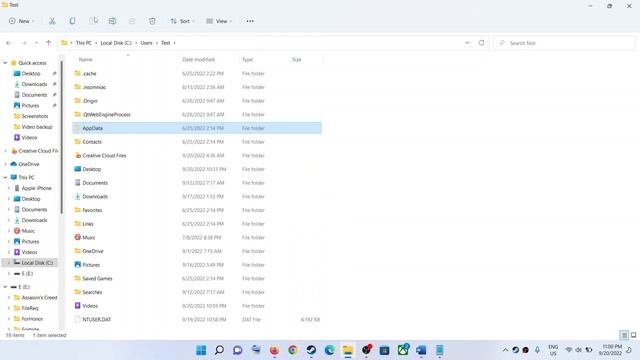Open the Windows Start button

pyautogui.click(x=201, y=350)
